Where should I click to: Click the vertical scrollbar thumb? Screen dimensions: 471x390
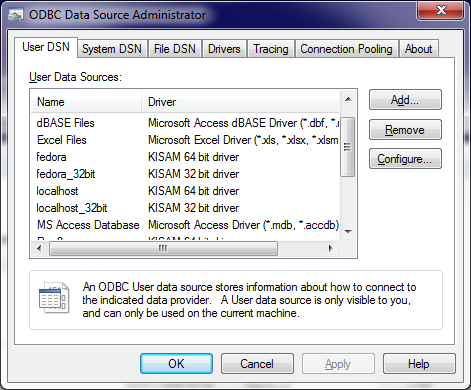click(x=348, y=147)
